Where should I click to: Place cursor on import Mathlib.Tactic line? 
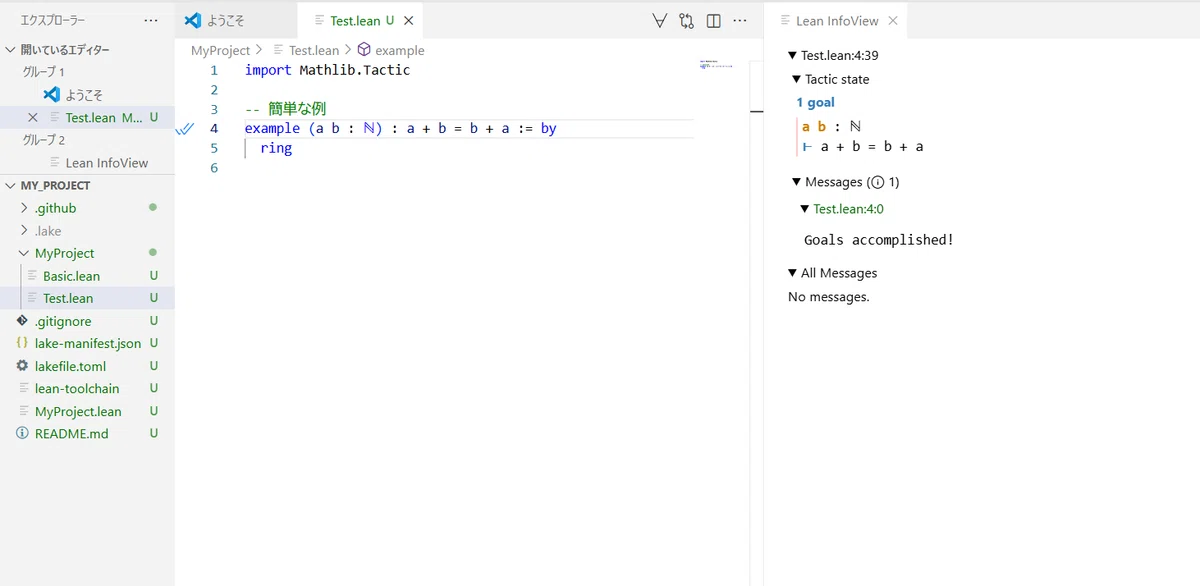[327, 70]
